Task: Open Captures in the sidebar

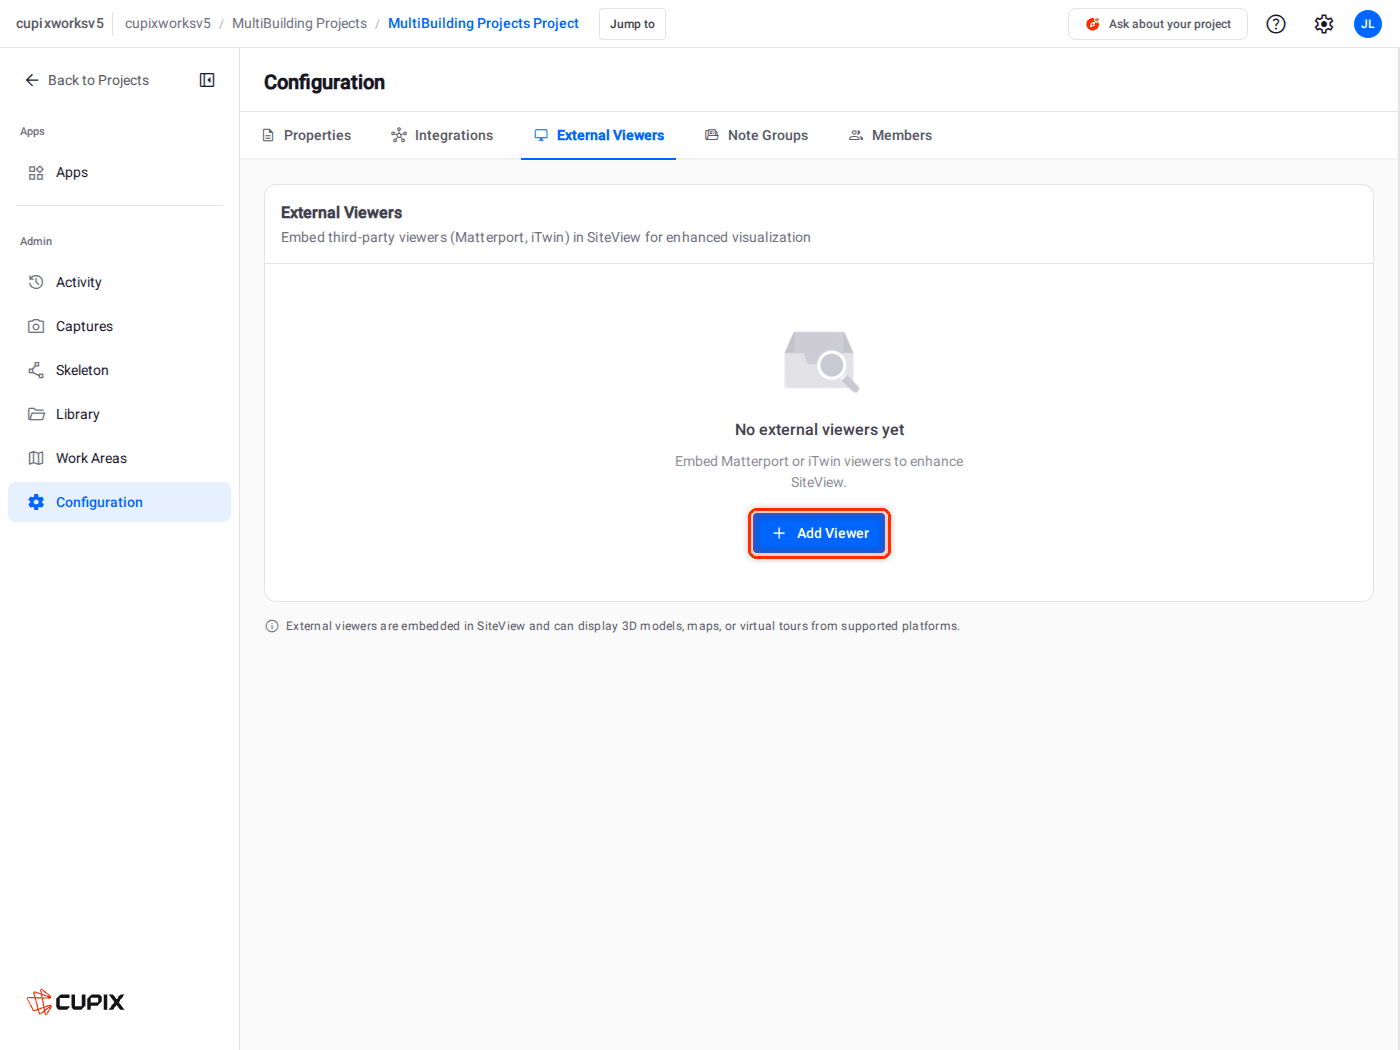Action: pyautogui.click(x=119, y=326)
